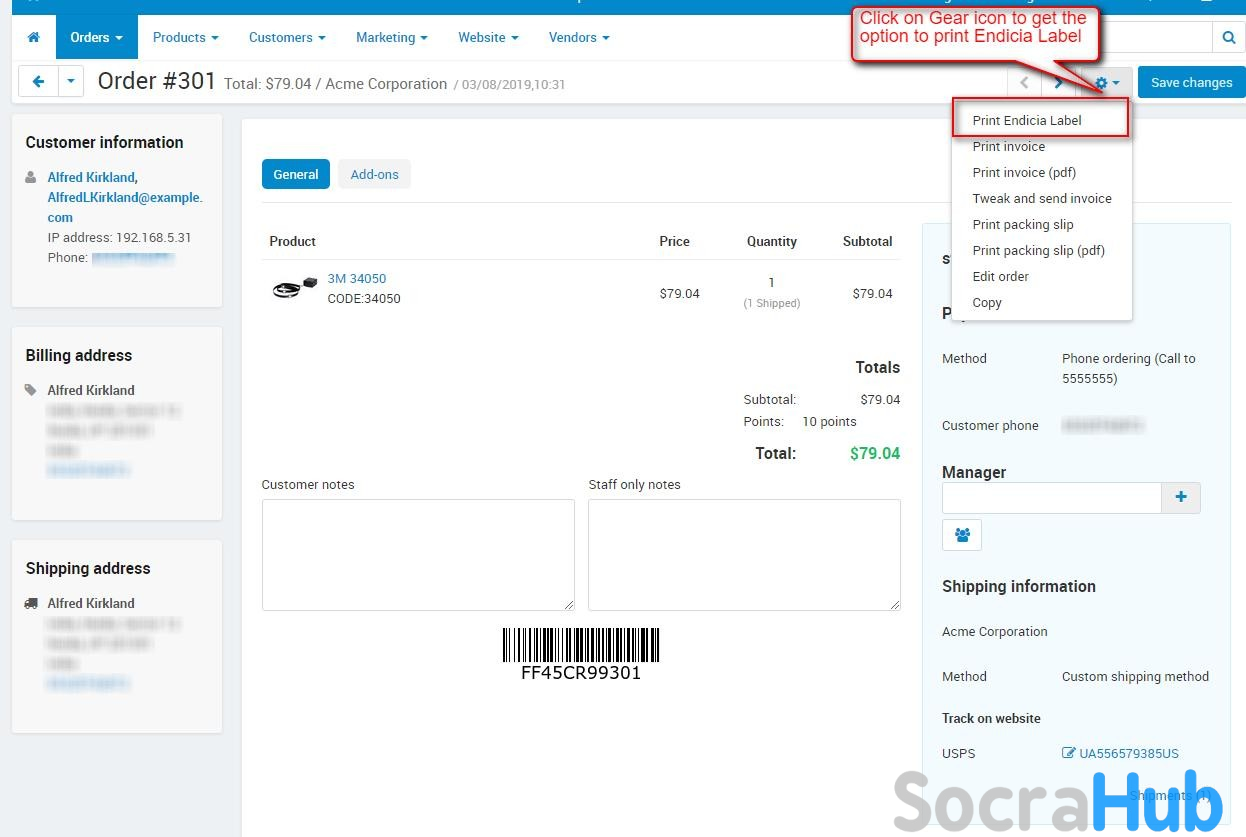The width and height of the screenshot is (1246, 837).
Task: Open the gear actions dropdown
Action: click(x=1106, y=83)
